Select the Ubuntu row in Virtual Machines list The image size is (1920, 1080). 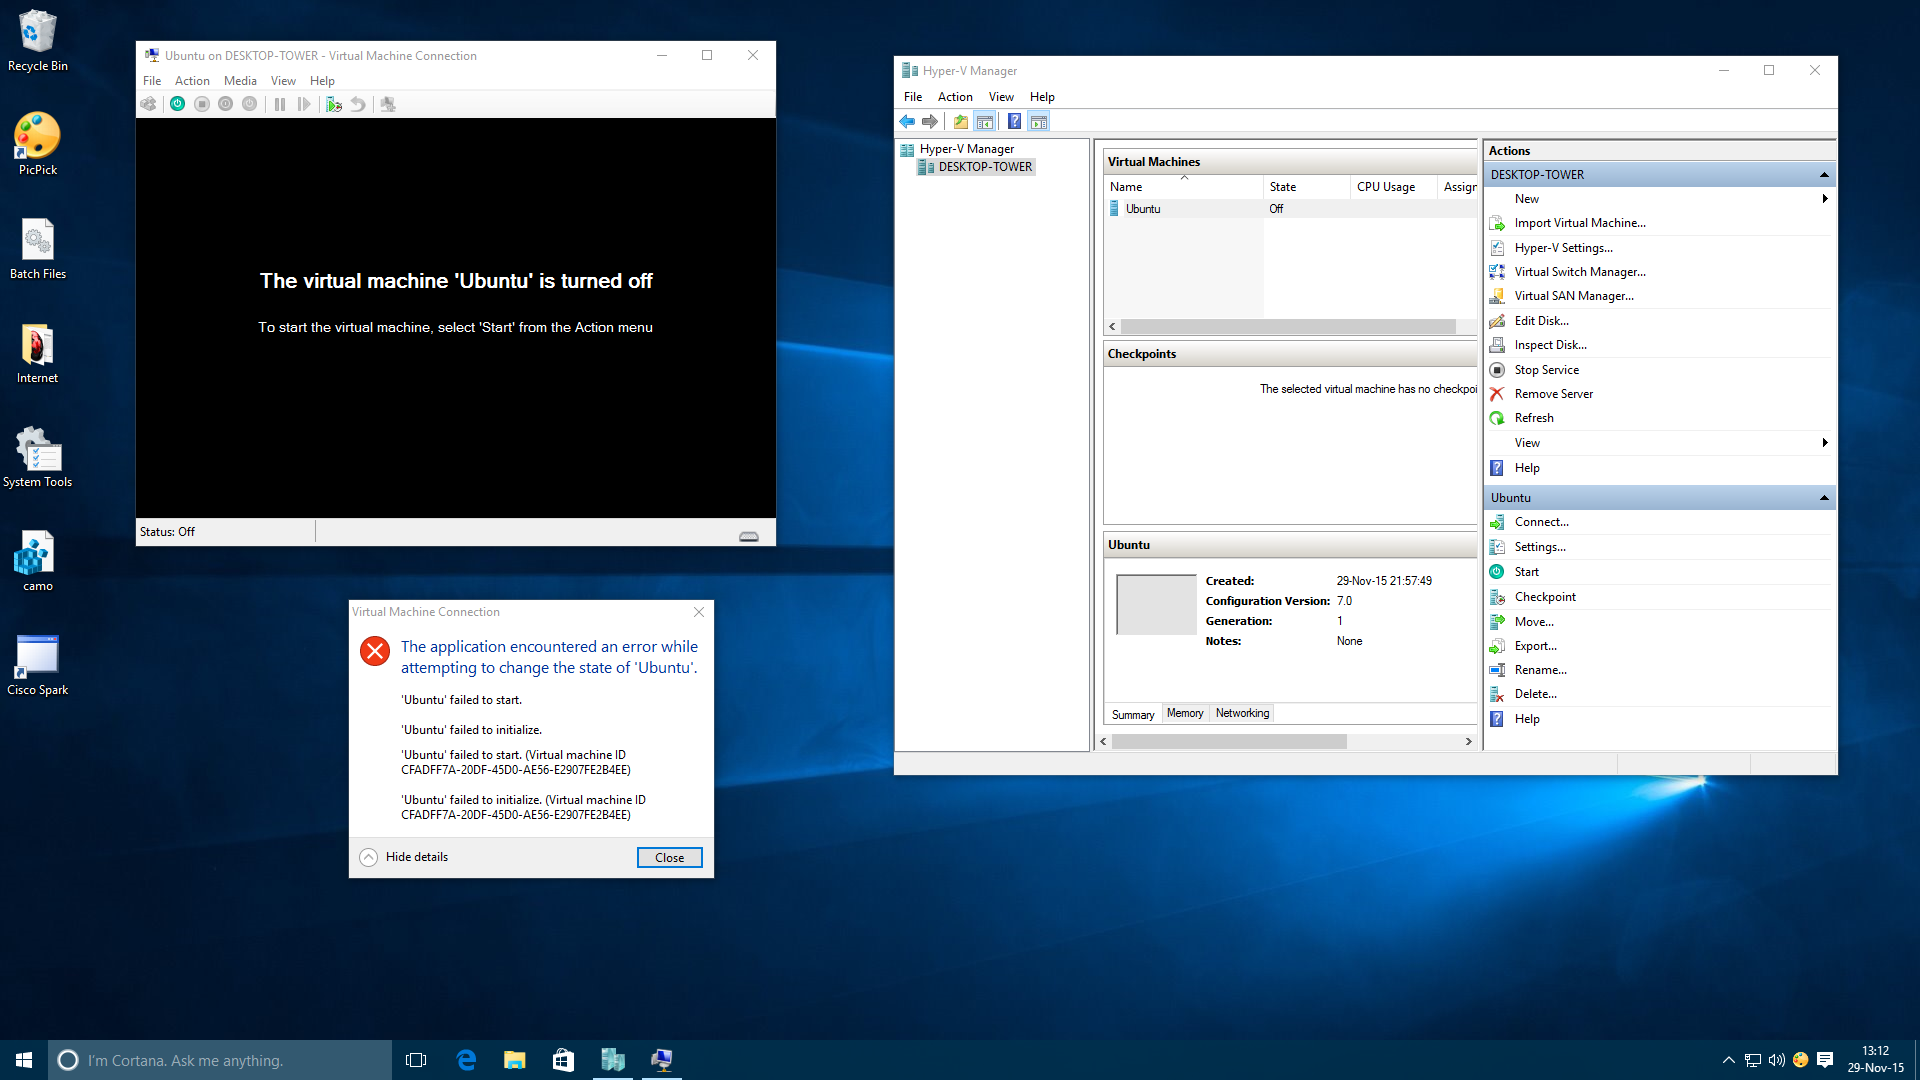[1291, 209]
